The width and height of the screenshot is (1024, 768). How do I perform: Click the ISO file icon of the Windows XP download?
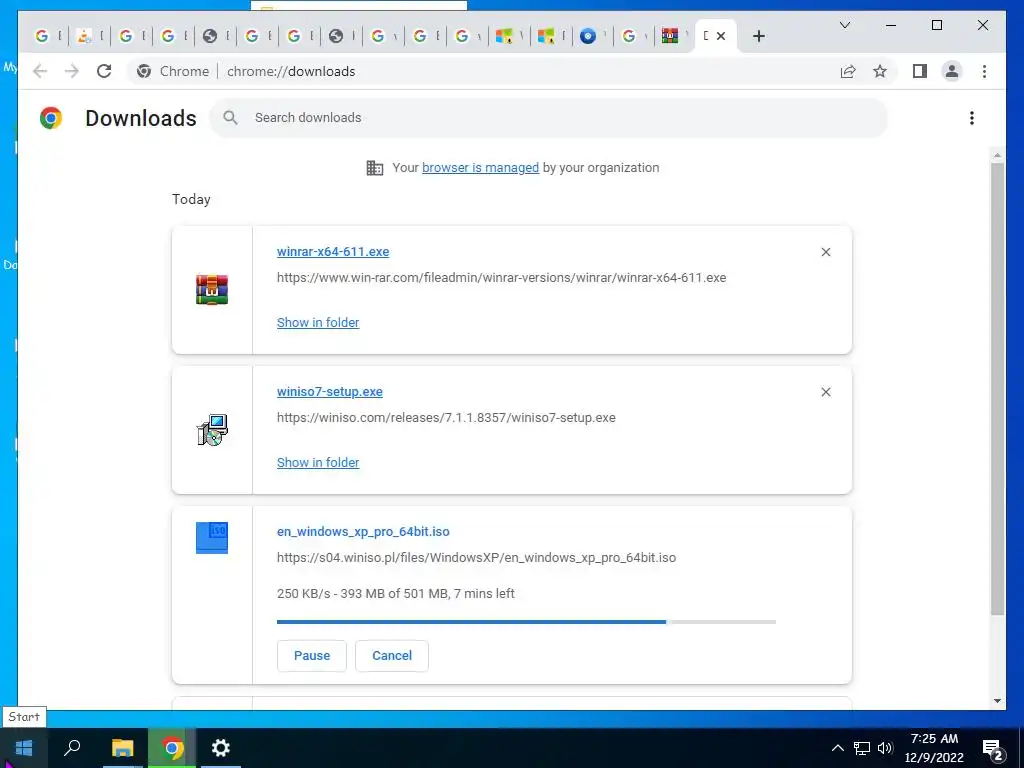point(212,537)
